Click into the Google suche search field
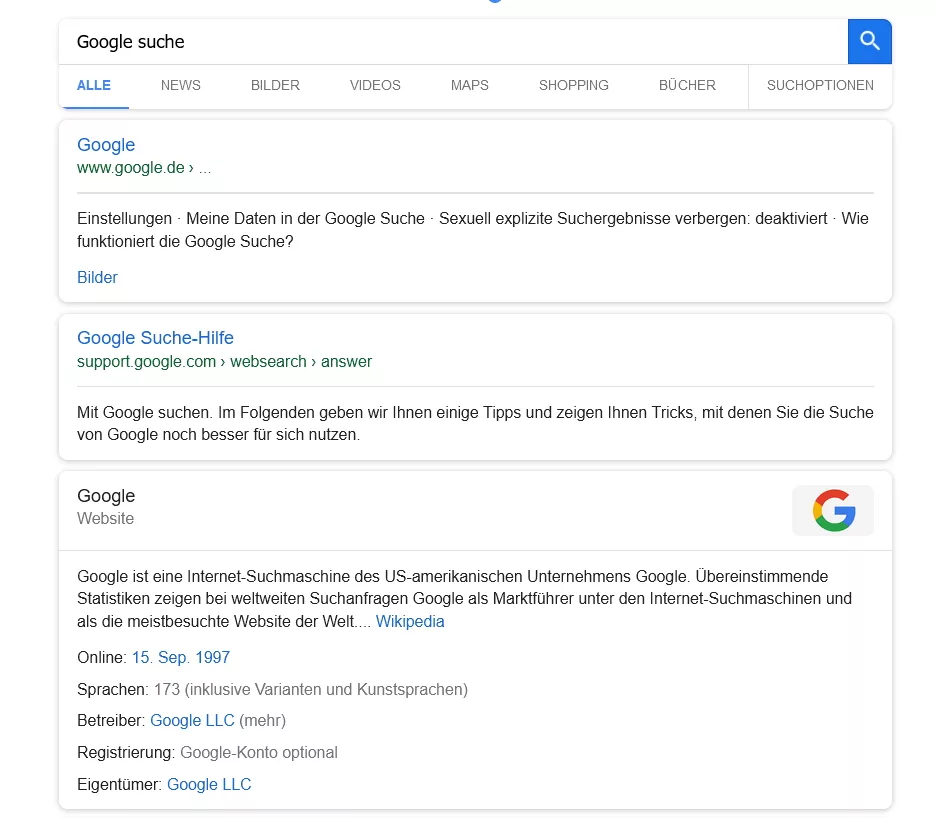This screenshot has width=936, height=818. point(450,42)
